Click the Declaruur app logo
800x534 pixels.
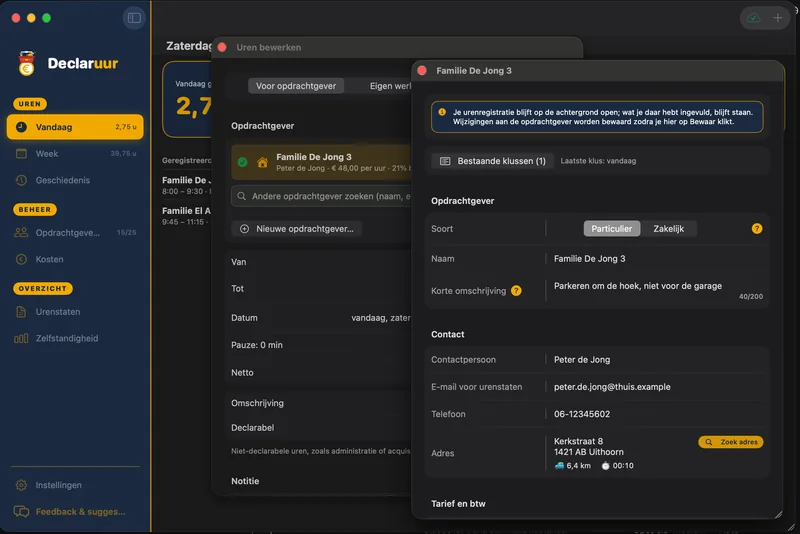27,63
